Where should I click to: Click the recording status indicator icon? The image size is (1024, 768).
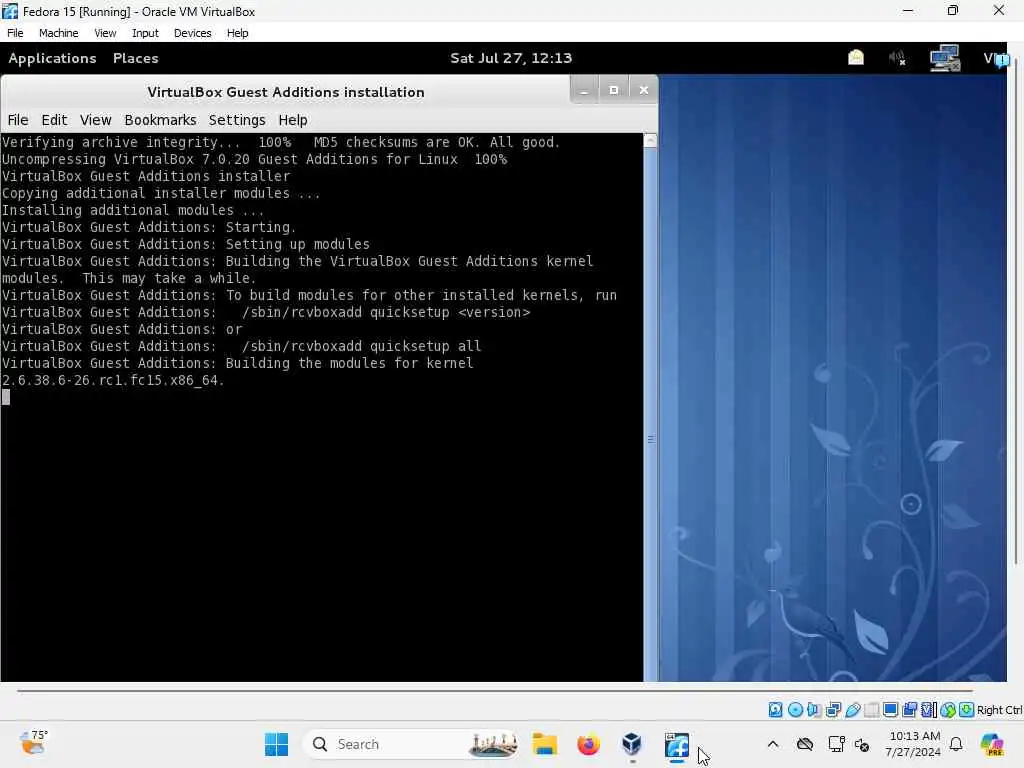pyautogui.click(x=909, y=710)
